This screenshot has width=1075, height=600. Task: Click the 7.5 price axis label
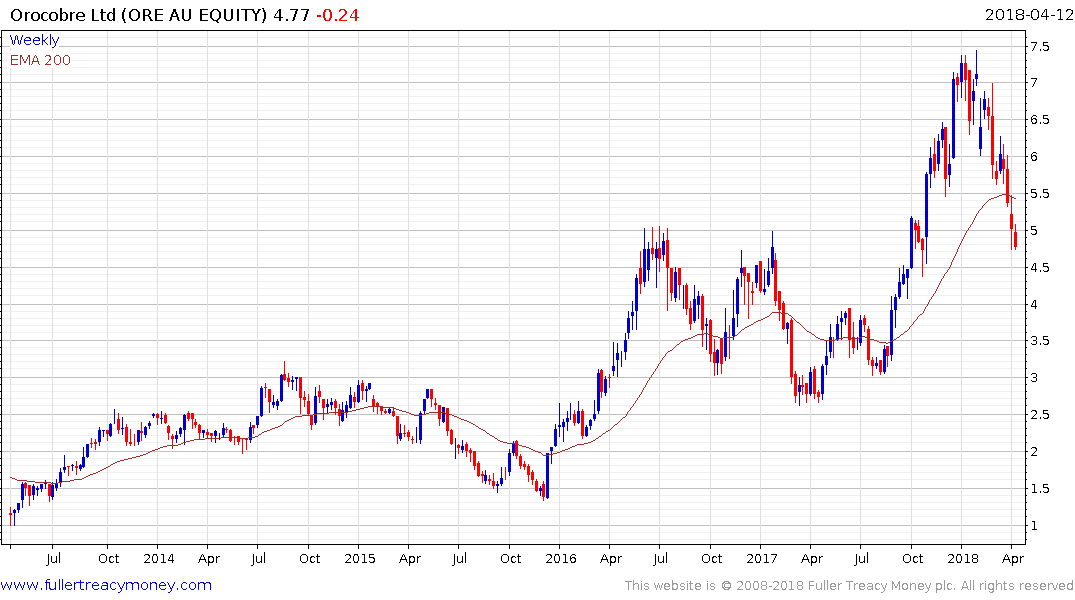[x=1039, y=47]
